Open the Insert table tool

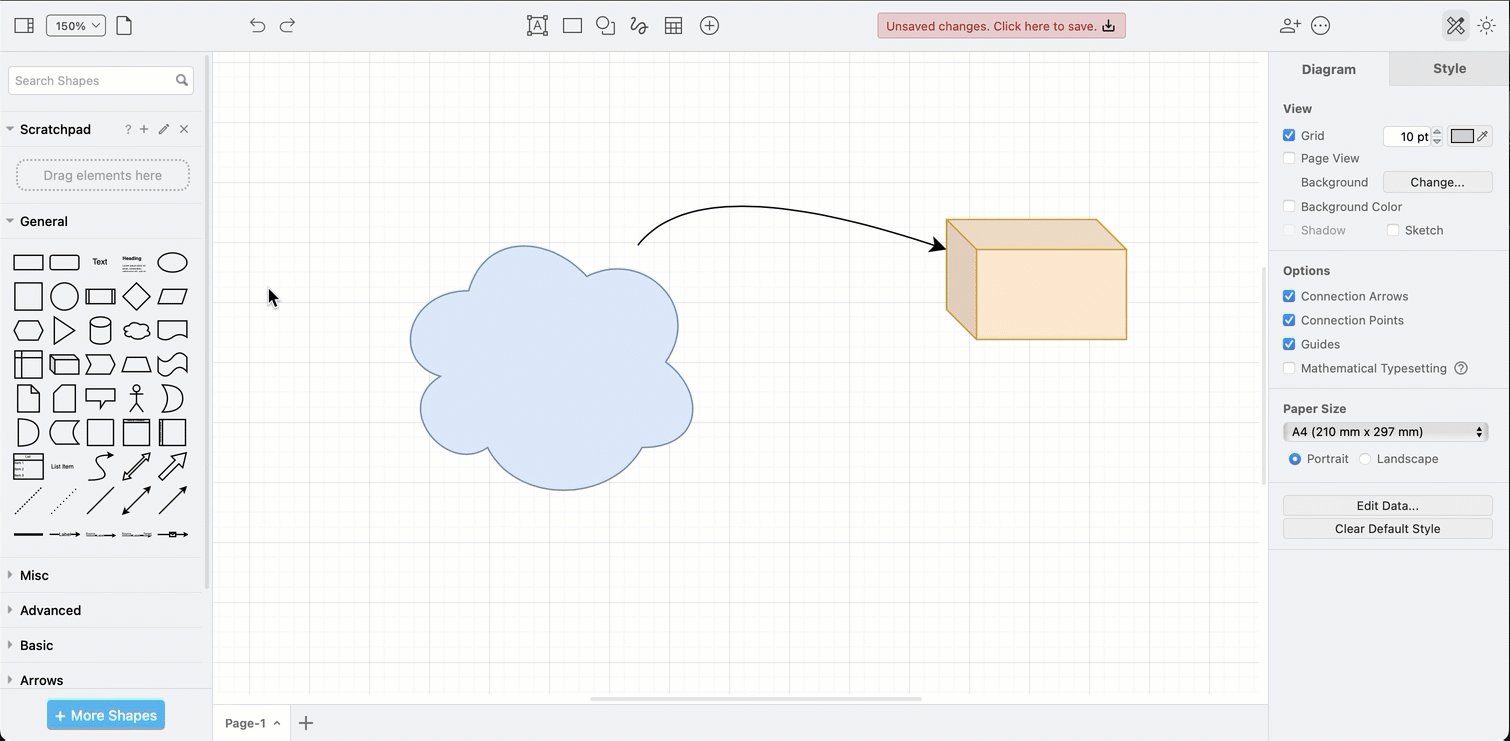[x=673, y=25]
